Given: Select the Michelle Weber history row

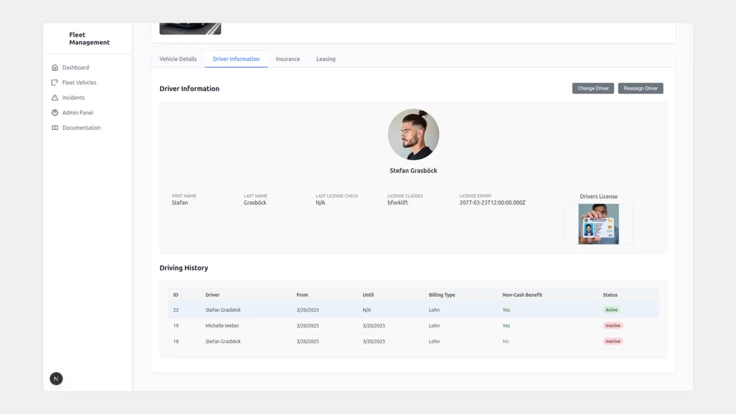Looking at the screenshot, I should coord(222,326).
